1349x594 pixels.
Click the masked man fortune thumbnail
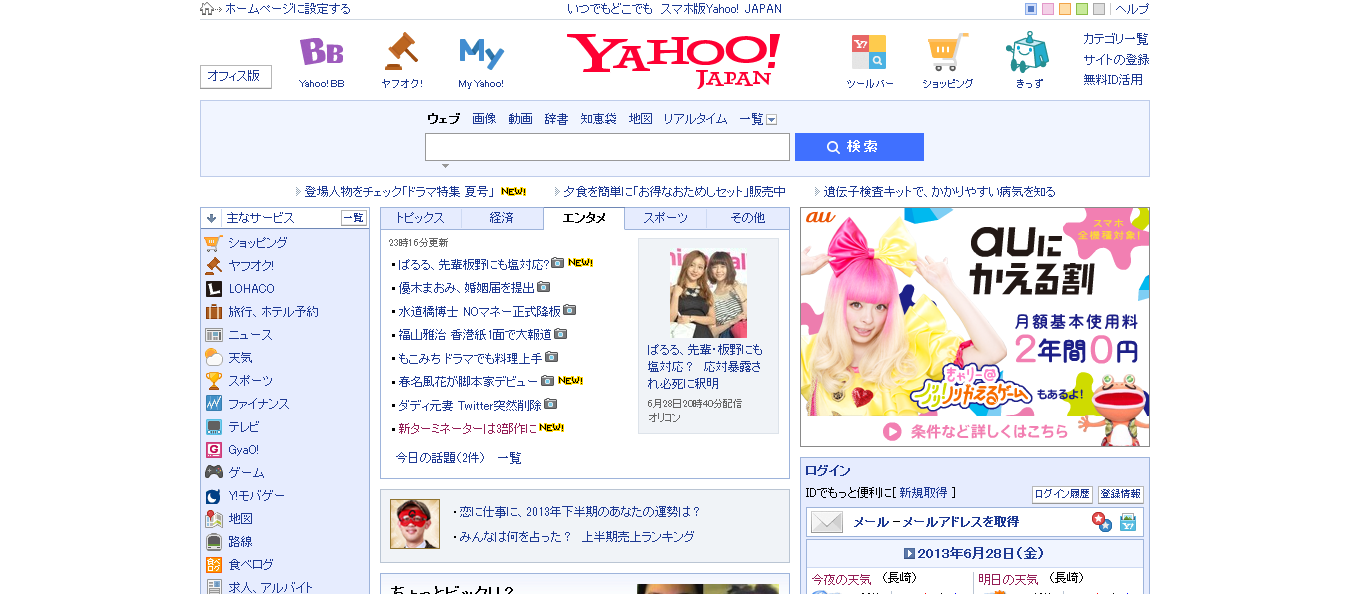pos(415,524)
